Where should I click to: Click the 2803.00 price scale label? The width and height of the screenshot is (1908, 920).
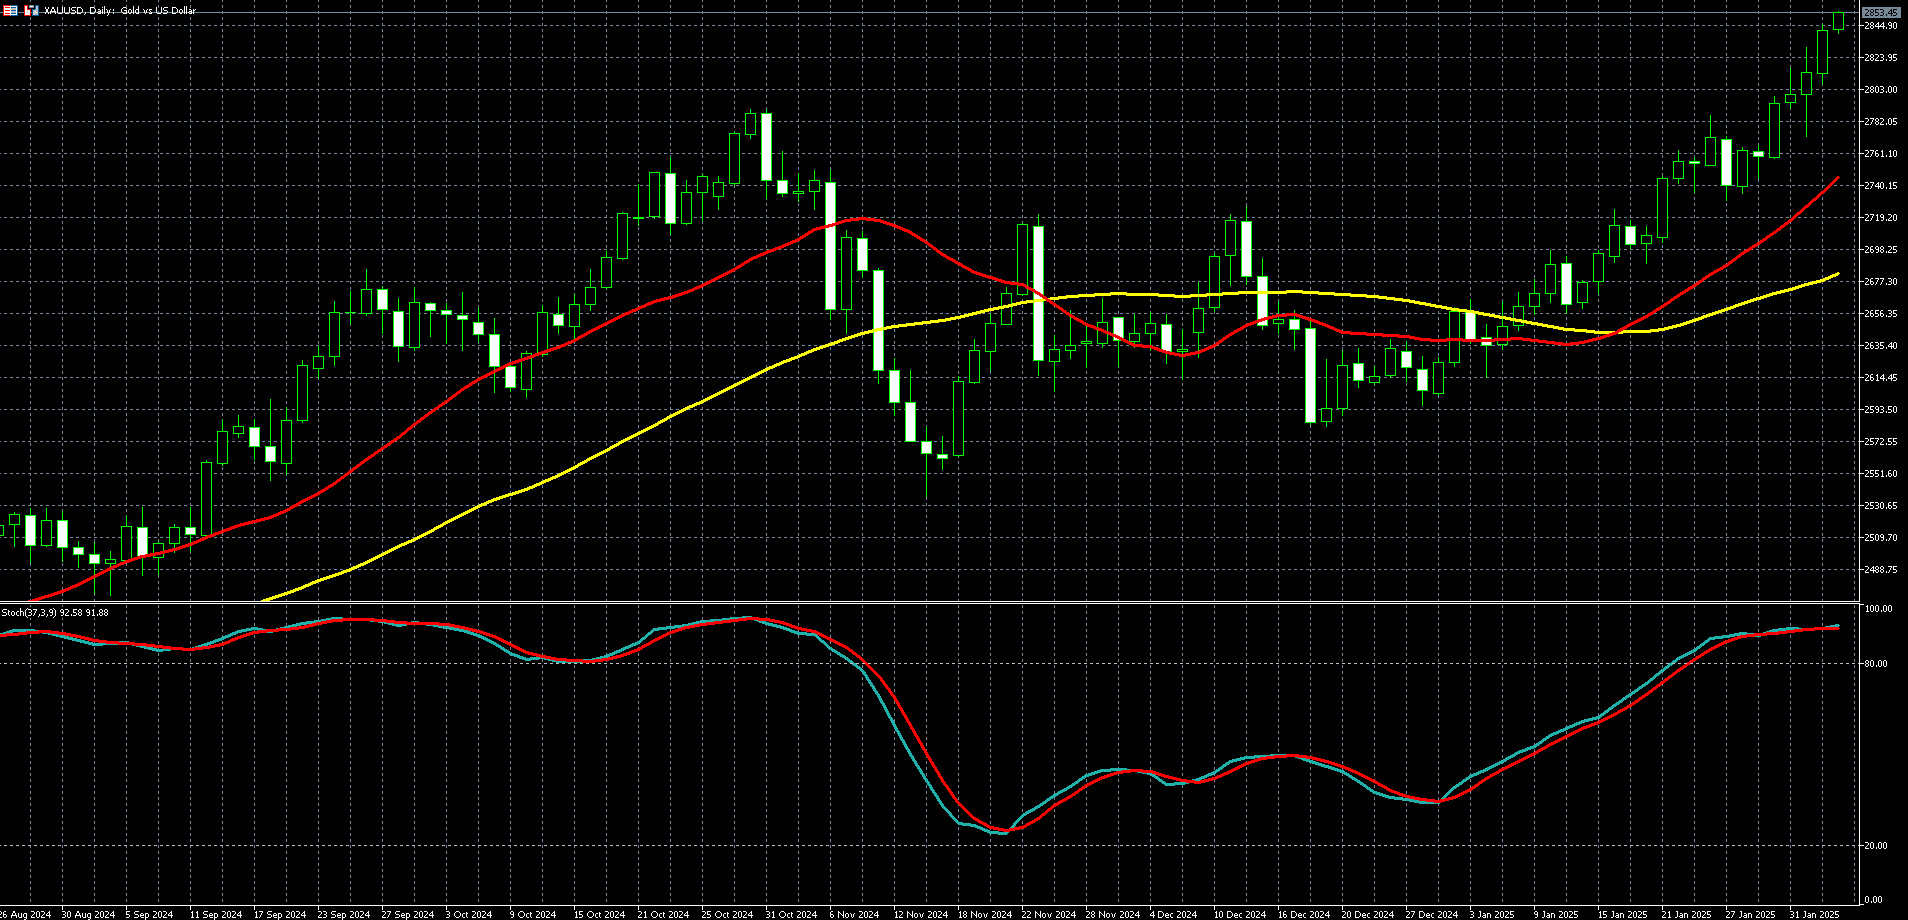[x=1880, y=90]
